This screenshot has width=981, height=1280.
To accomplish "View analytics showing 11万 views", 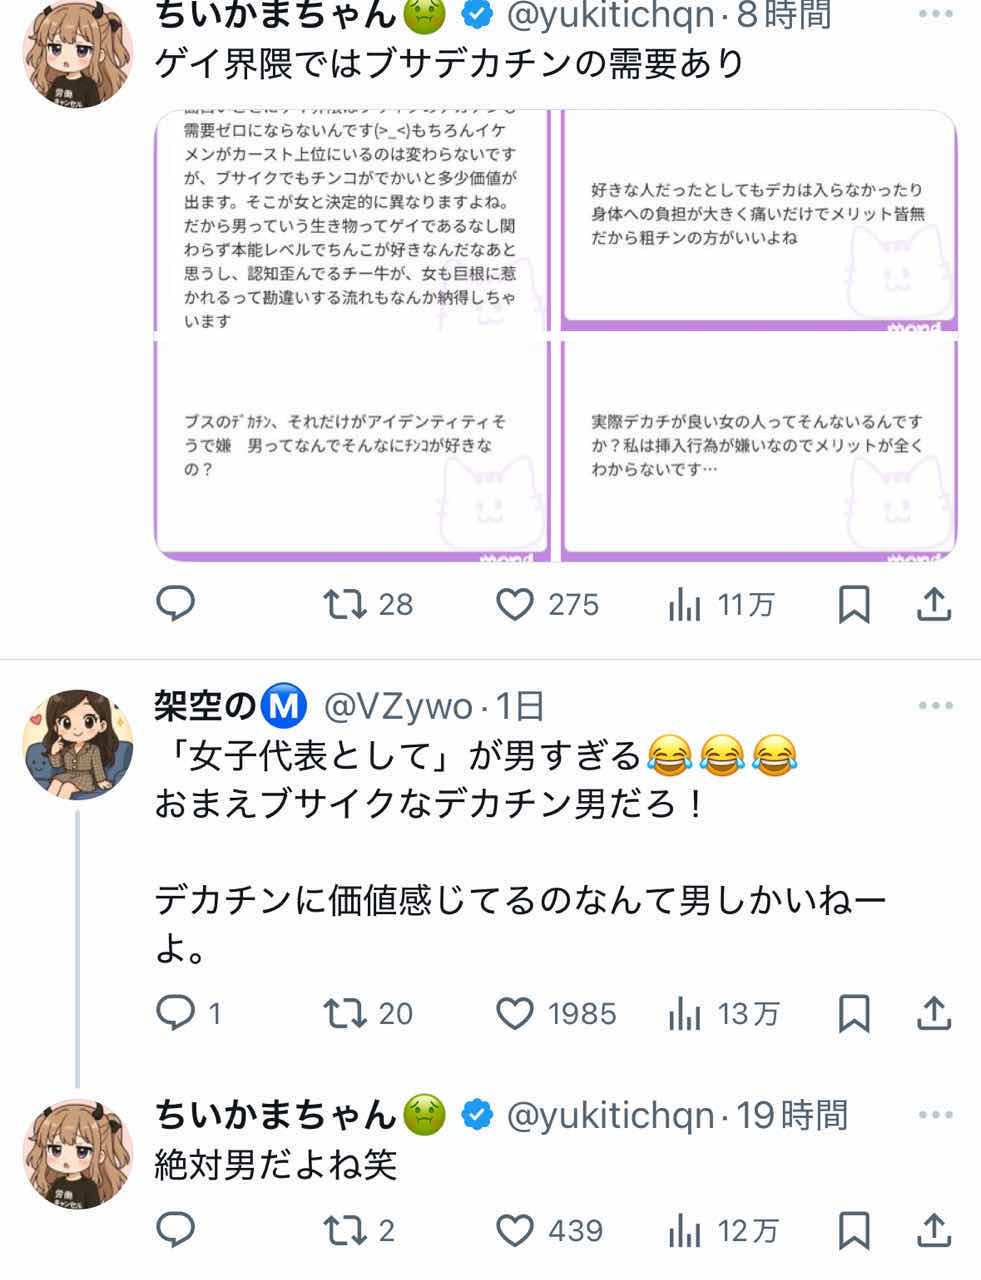I will click(720, 604).
